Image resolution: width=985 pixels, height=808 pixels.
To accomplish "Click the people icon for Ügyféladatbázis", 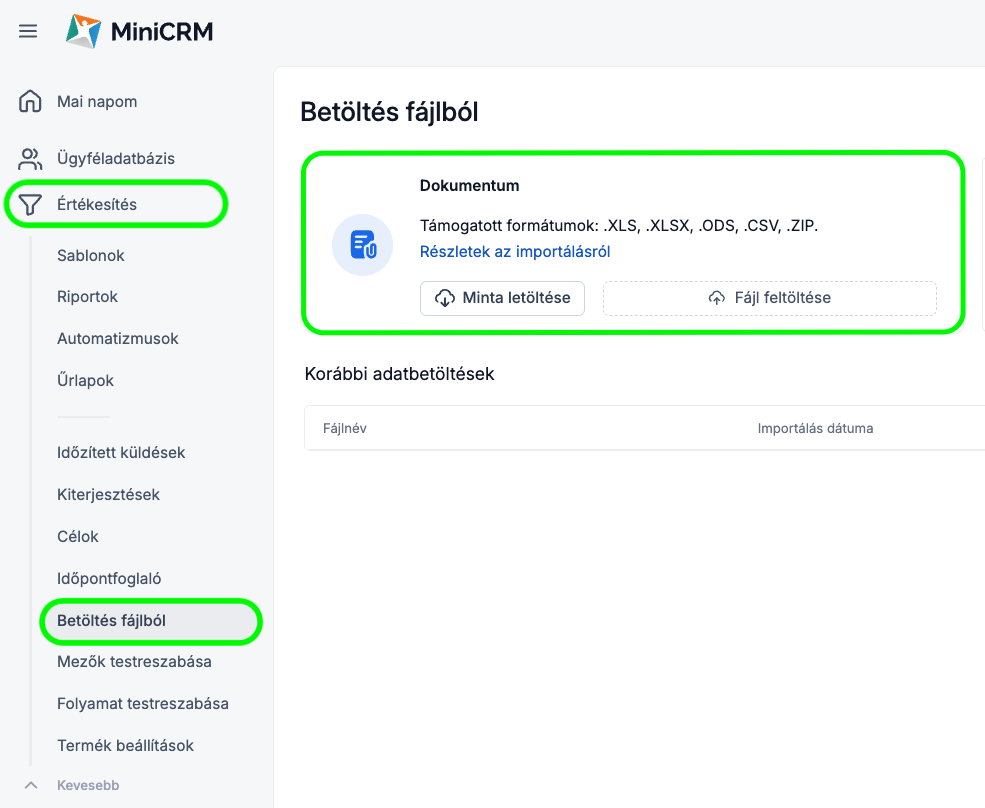I will tap(30, 158).
